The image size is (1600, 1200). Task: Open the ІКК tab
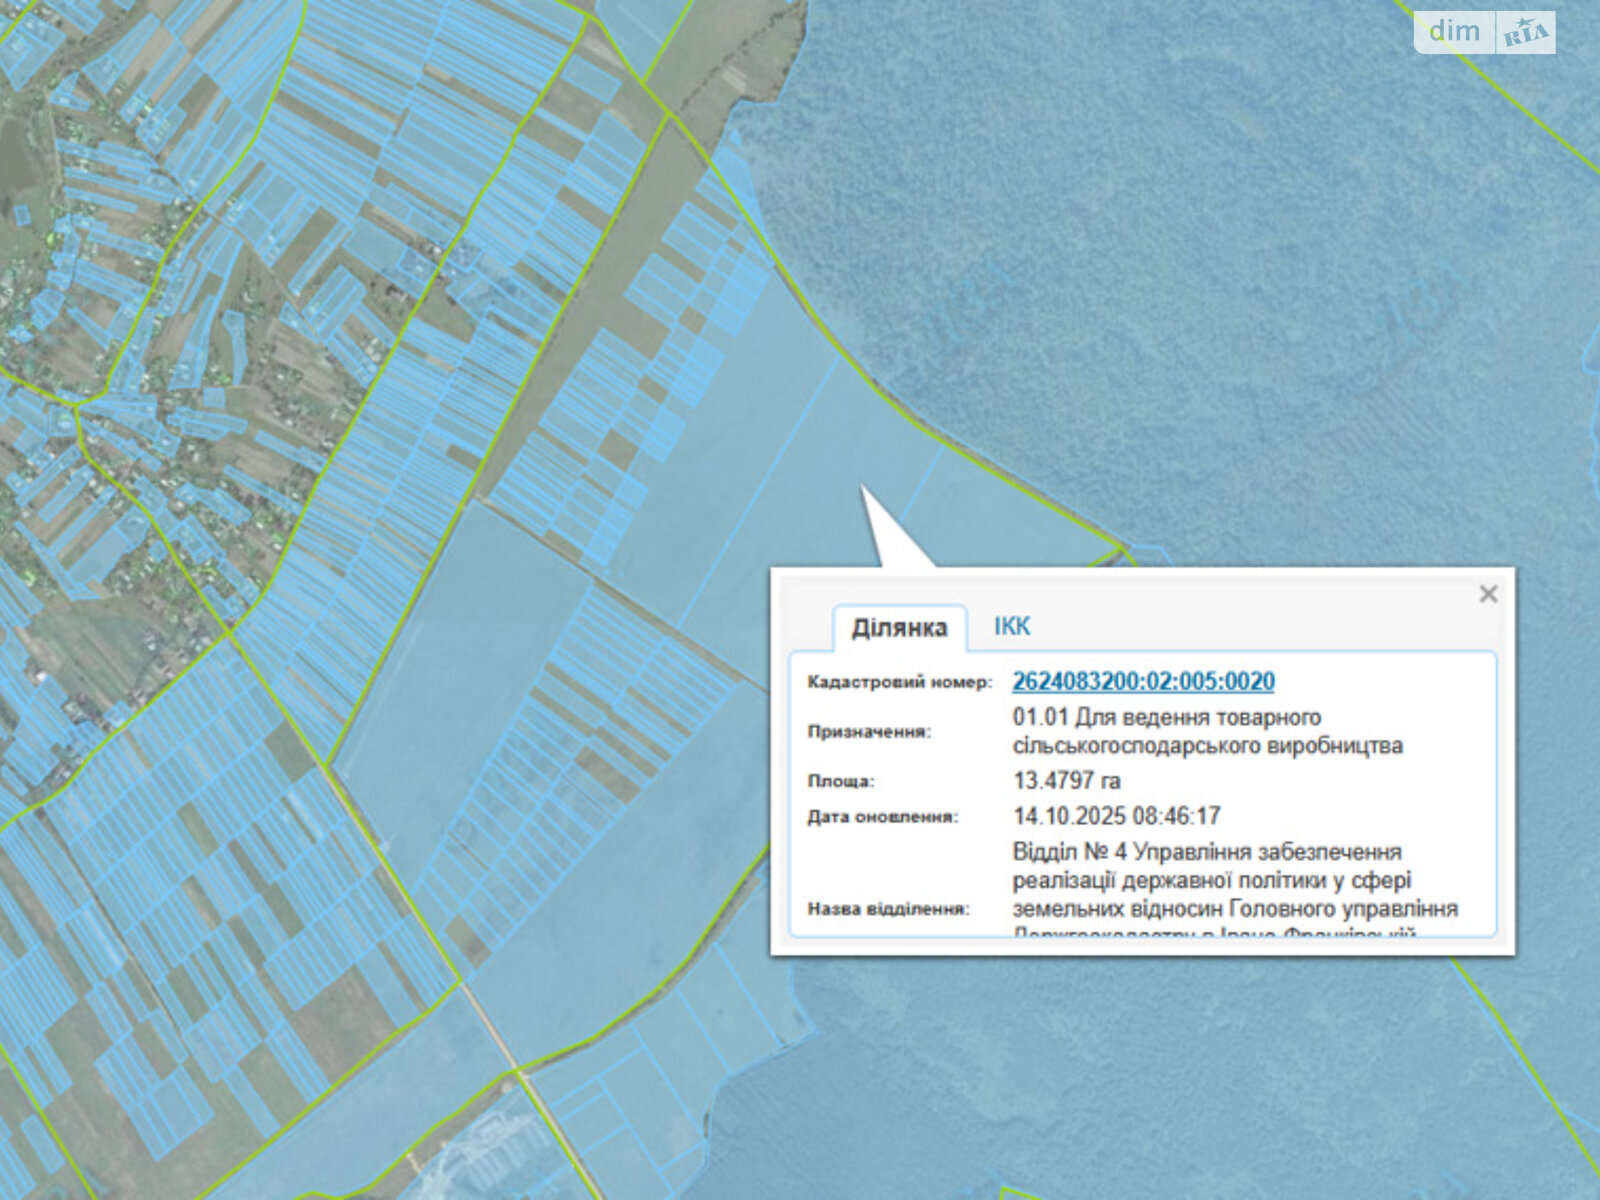[1011, 627]
